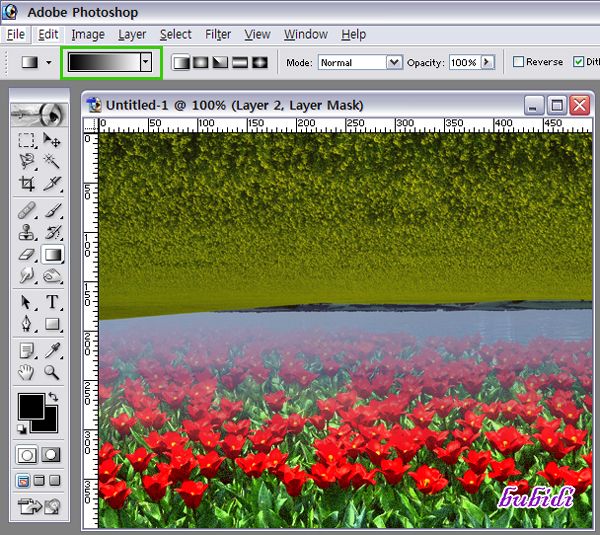
Task: Choose Angle Gradient style
Action: click(220, 62)
